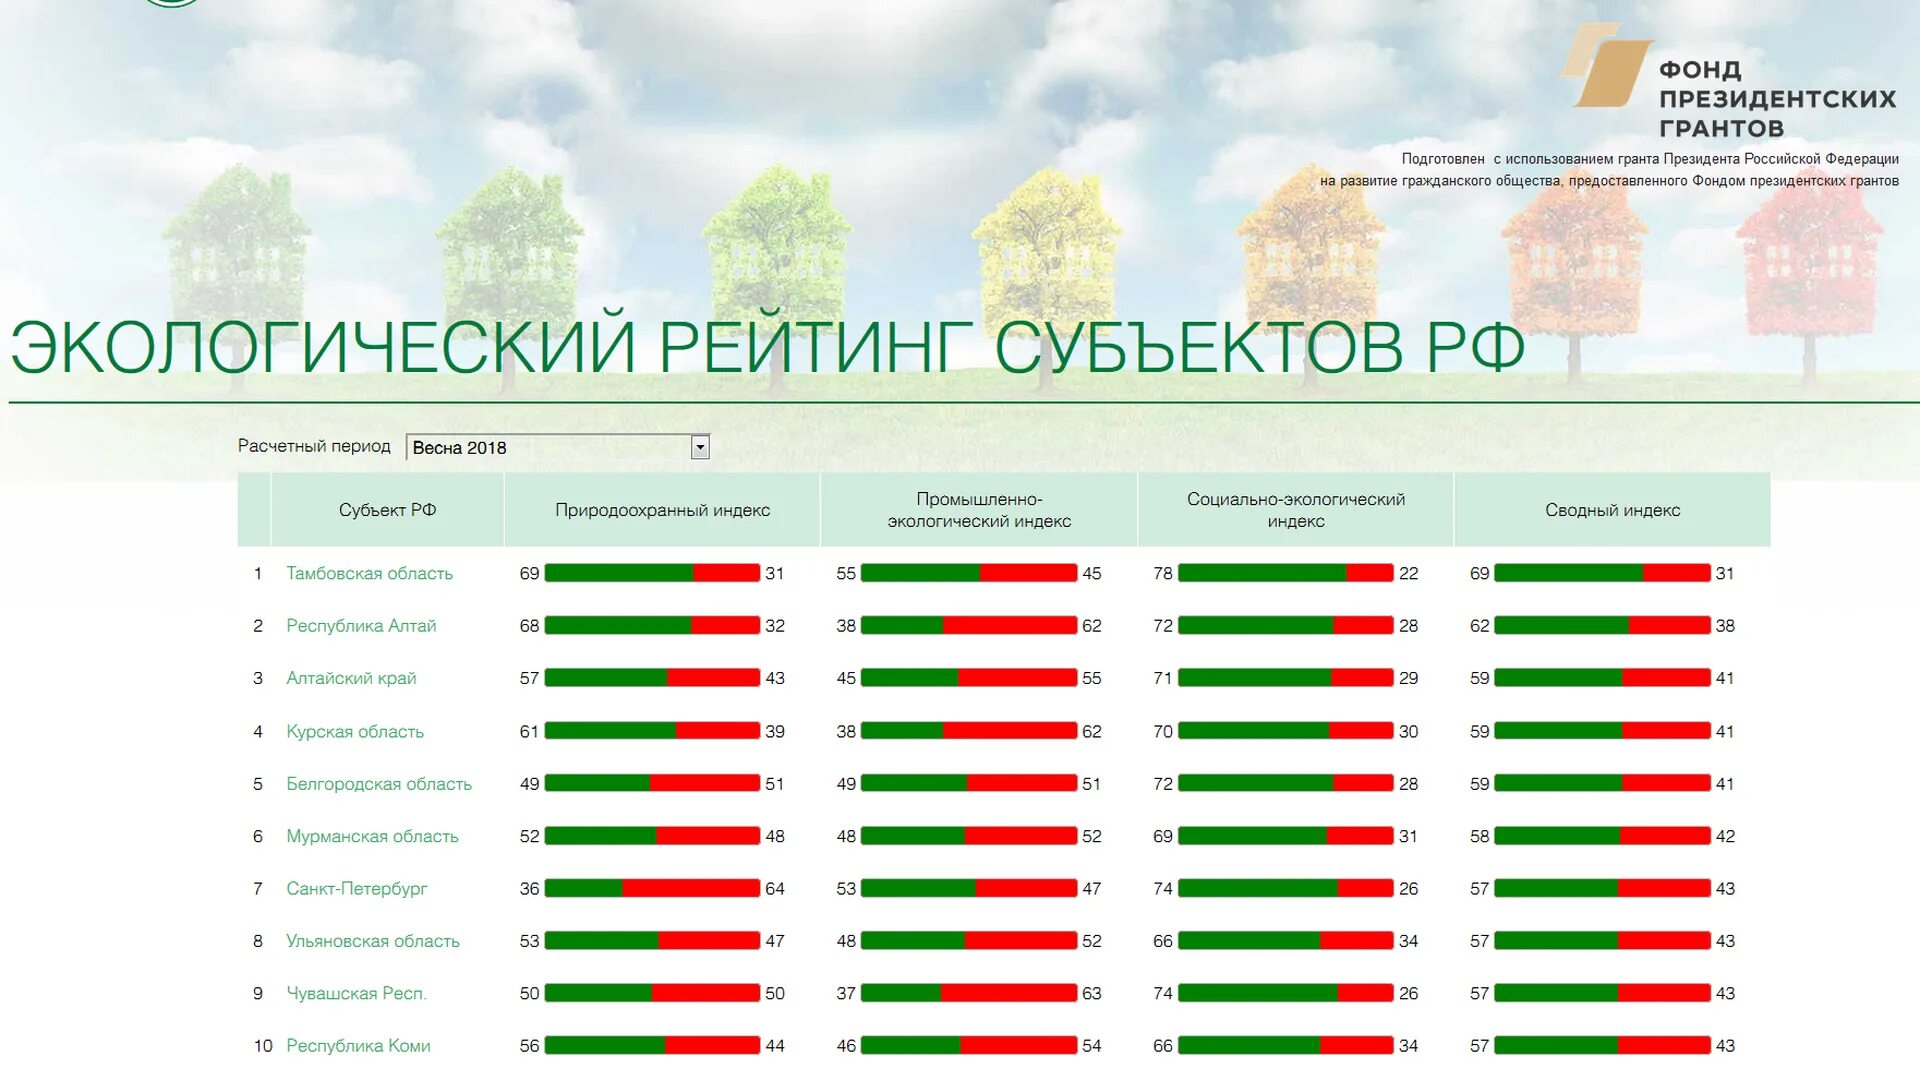Click Алтайский край Природоохранный index bar
Screen dimensions: 1920x1080
[652, 678]
